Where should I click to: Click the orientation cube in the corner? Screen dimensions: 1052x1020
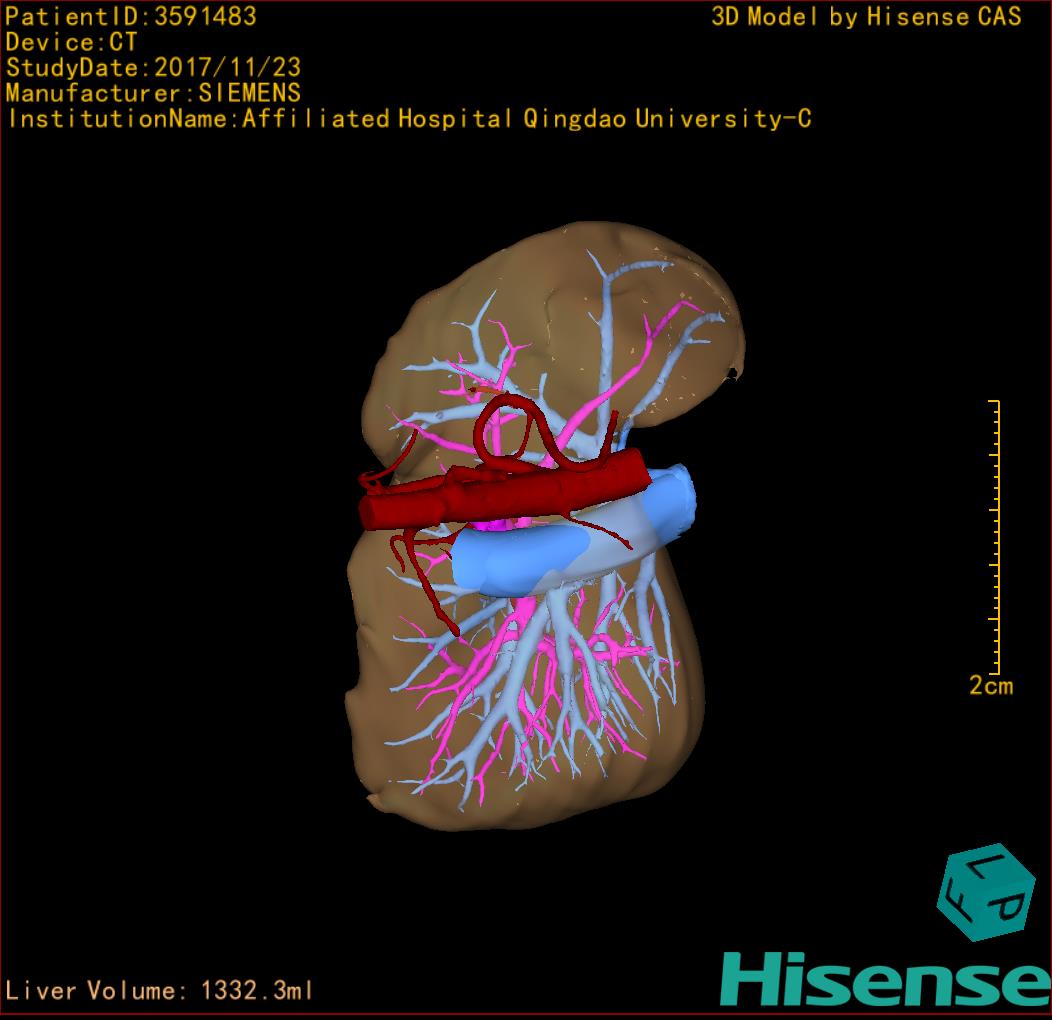986,892
